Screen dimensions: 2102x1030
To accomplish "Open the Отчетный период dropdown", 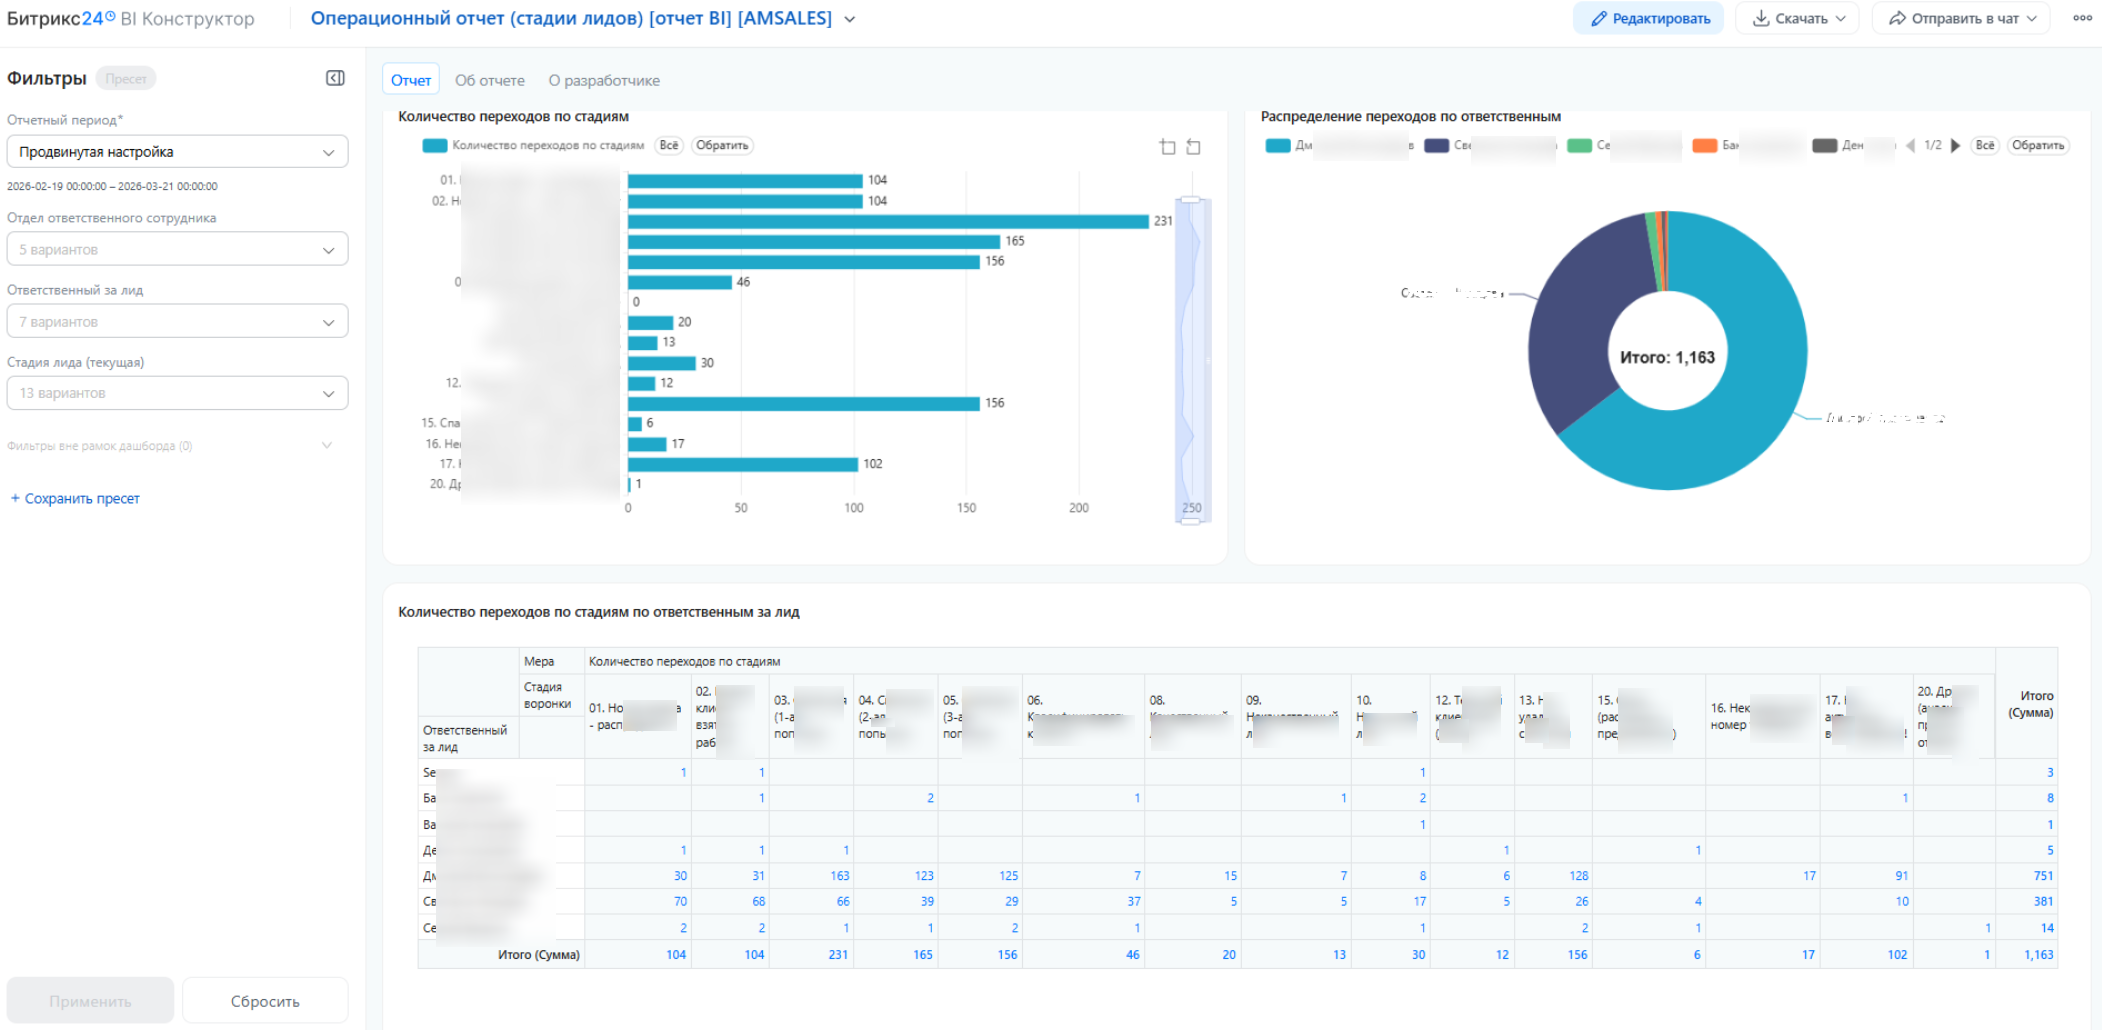I will click(177, 152).
